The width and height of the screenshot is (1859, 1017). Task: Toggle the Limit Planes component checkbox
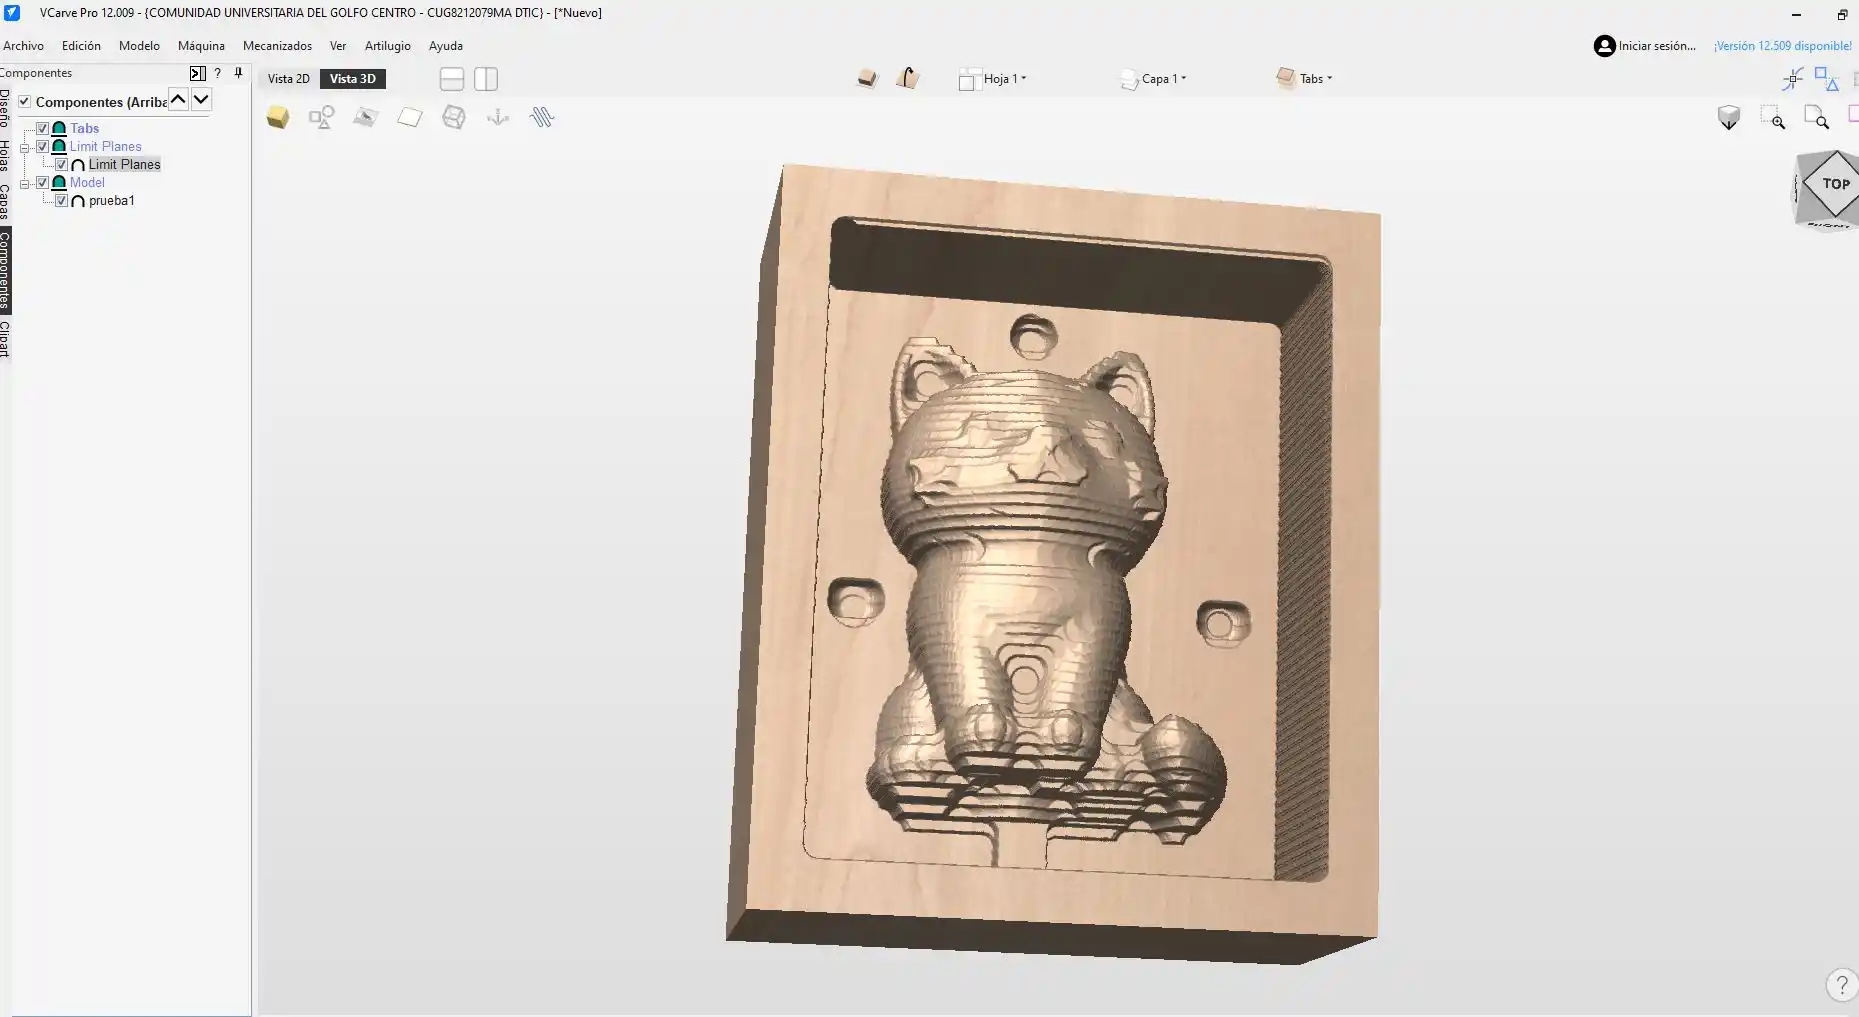[62, 164]
